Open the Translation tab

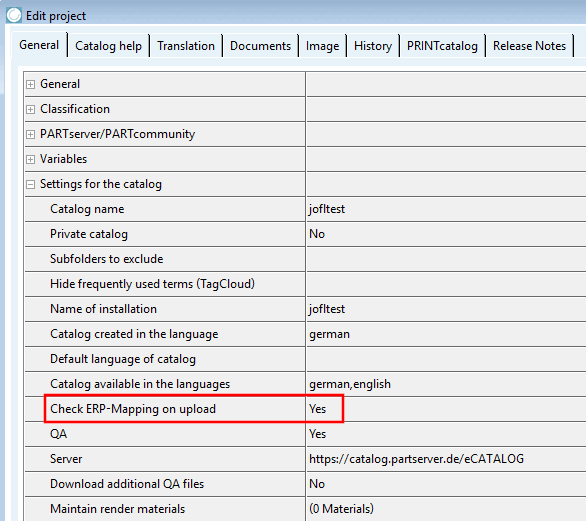point(186,46)
